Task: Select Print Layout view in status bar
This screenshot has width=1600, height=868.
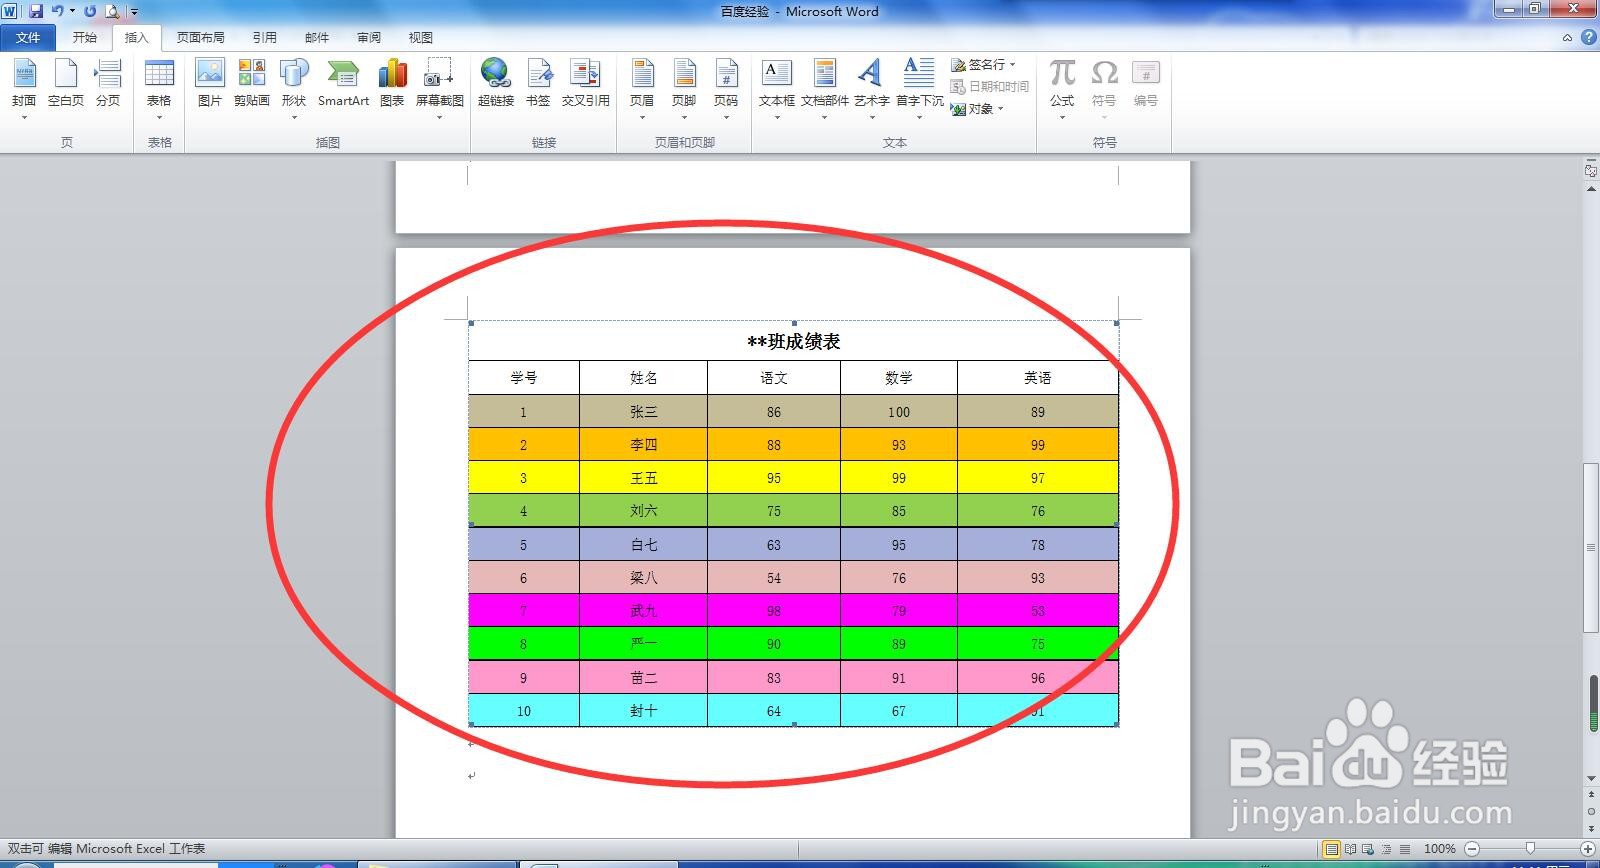Action: coord(1331,849)
